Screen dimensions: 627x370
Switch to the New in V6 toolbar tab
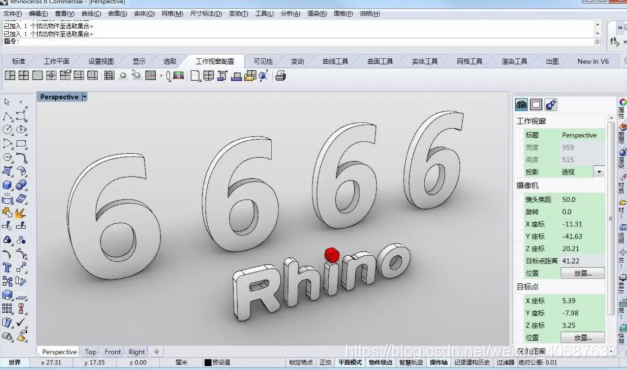(593, 61)
